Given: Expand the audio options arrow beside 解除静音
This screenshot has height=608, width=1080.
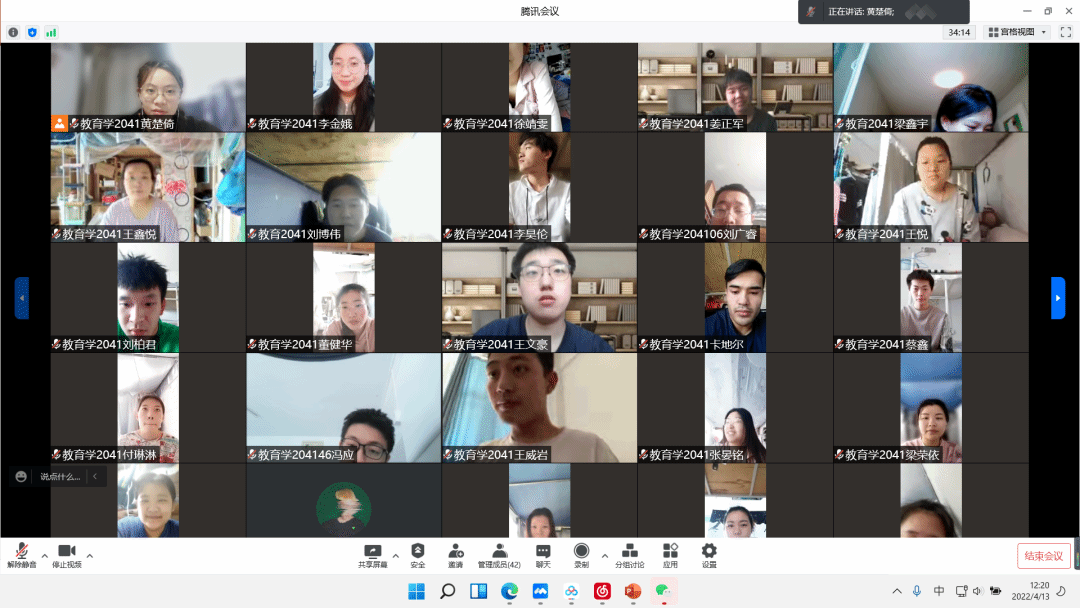Looking at the screenshot, I should (44, 555).
